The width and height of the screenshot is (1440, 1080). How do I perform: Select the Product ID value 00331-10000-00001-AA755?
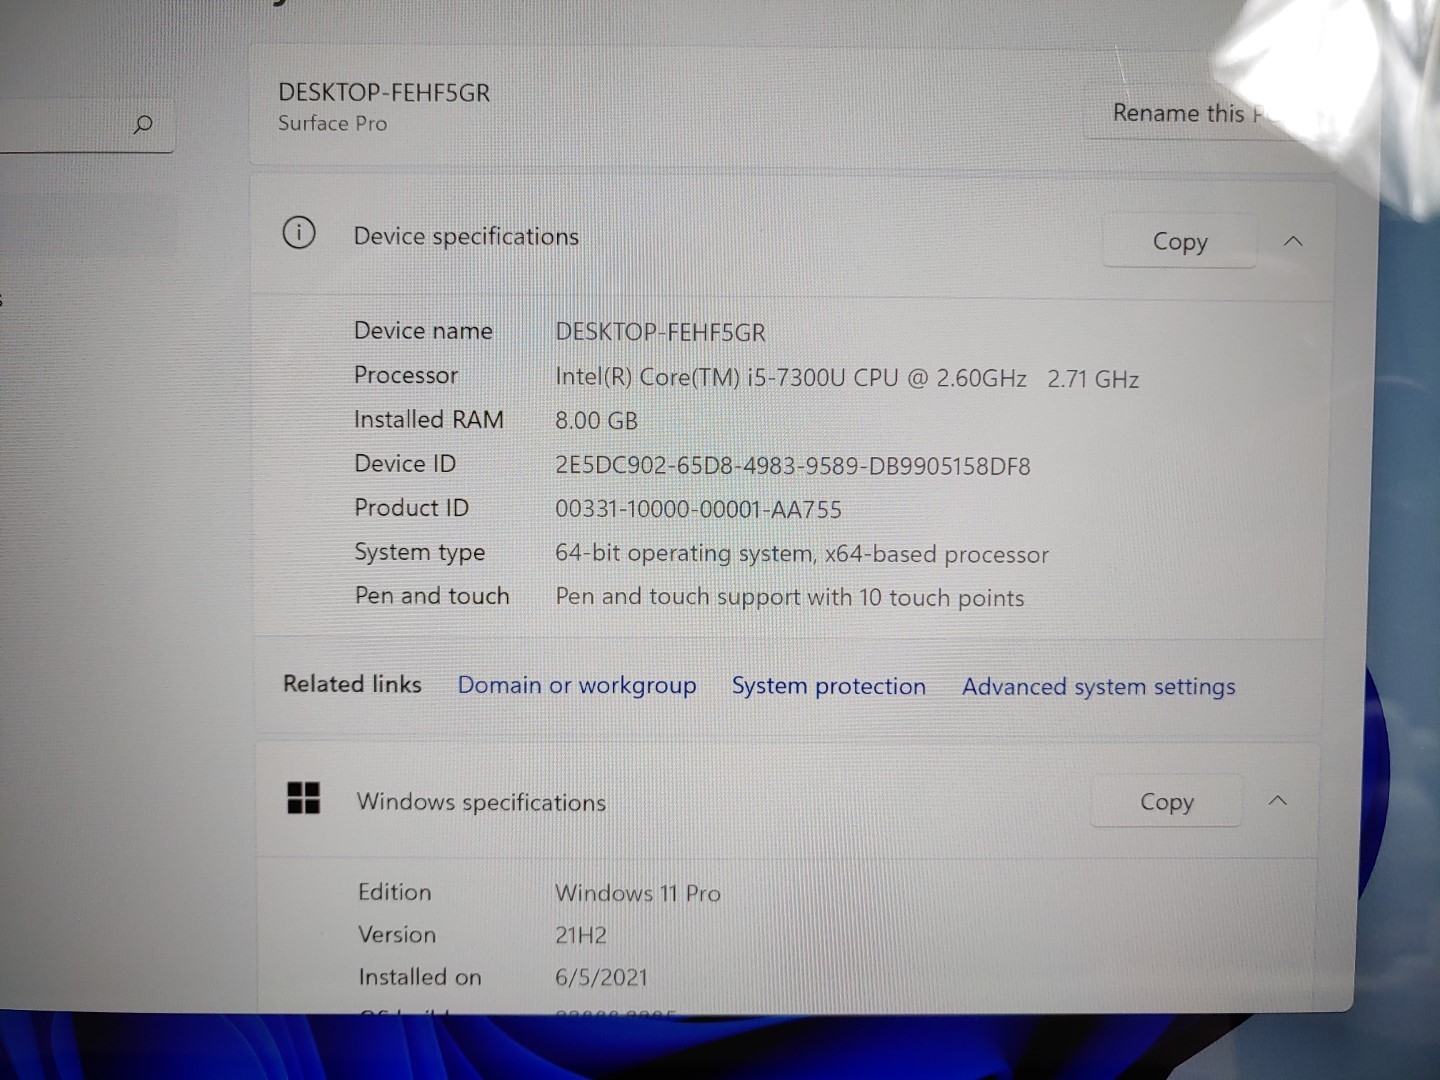click(698, 509)
